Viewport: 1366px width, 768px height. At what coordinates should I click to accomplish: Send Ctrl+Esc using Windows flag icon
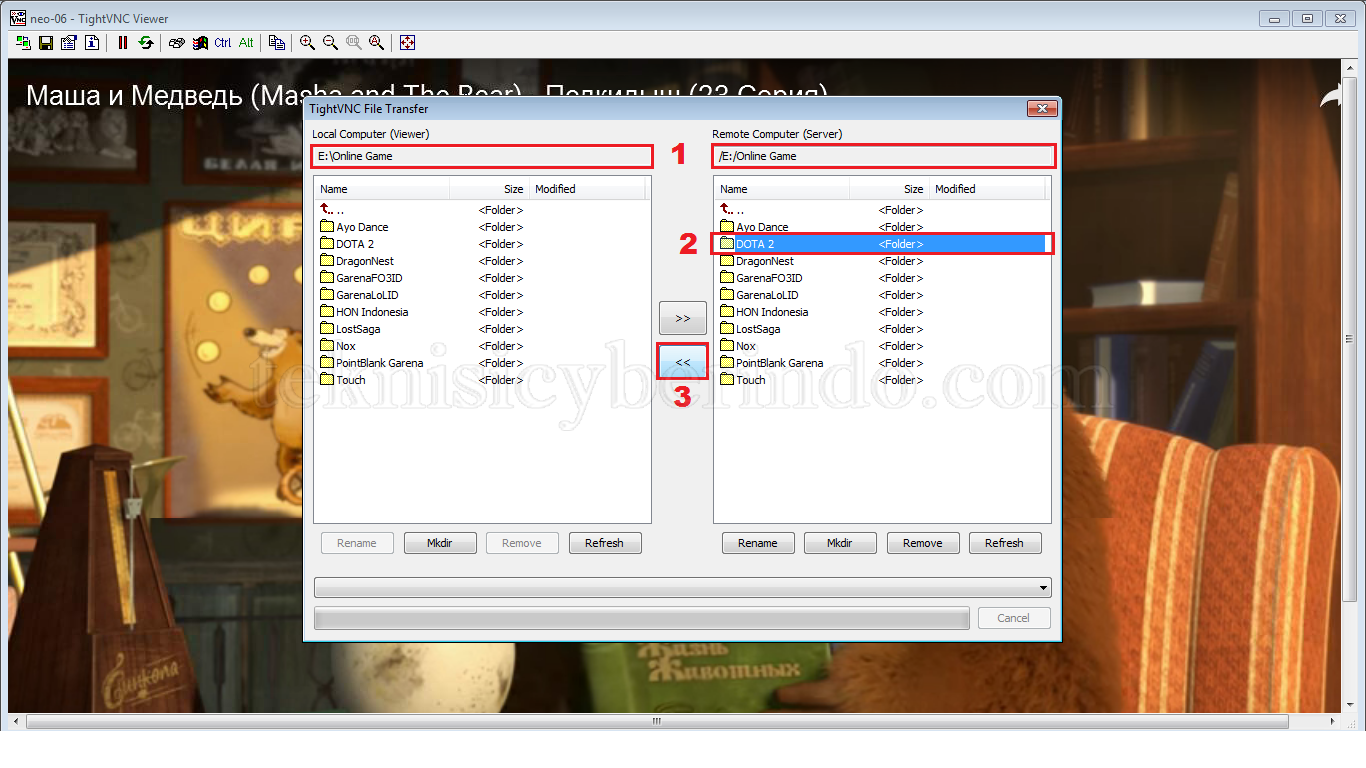pos(200,43)
